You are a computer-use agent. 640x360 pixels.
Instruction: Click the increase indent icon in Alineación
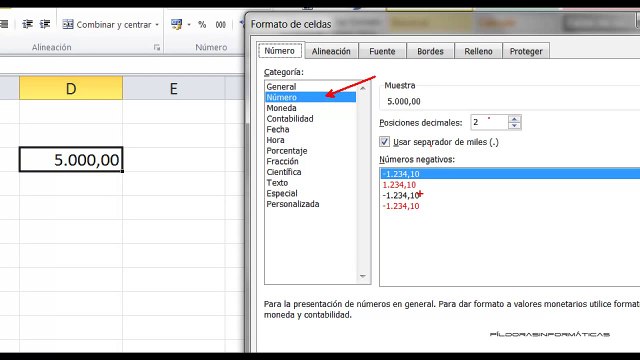pyautogui.click(x=45, y=24)
